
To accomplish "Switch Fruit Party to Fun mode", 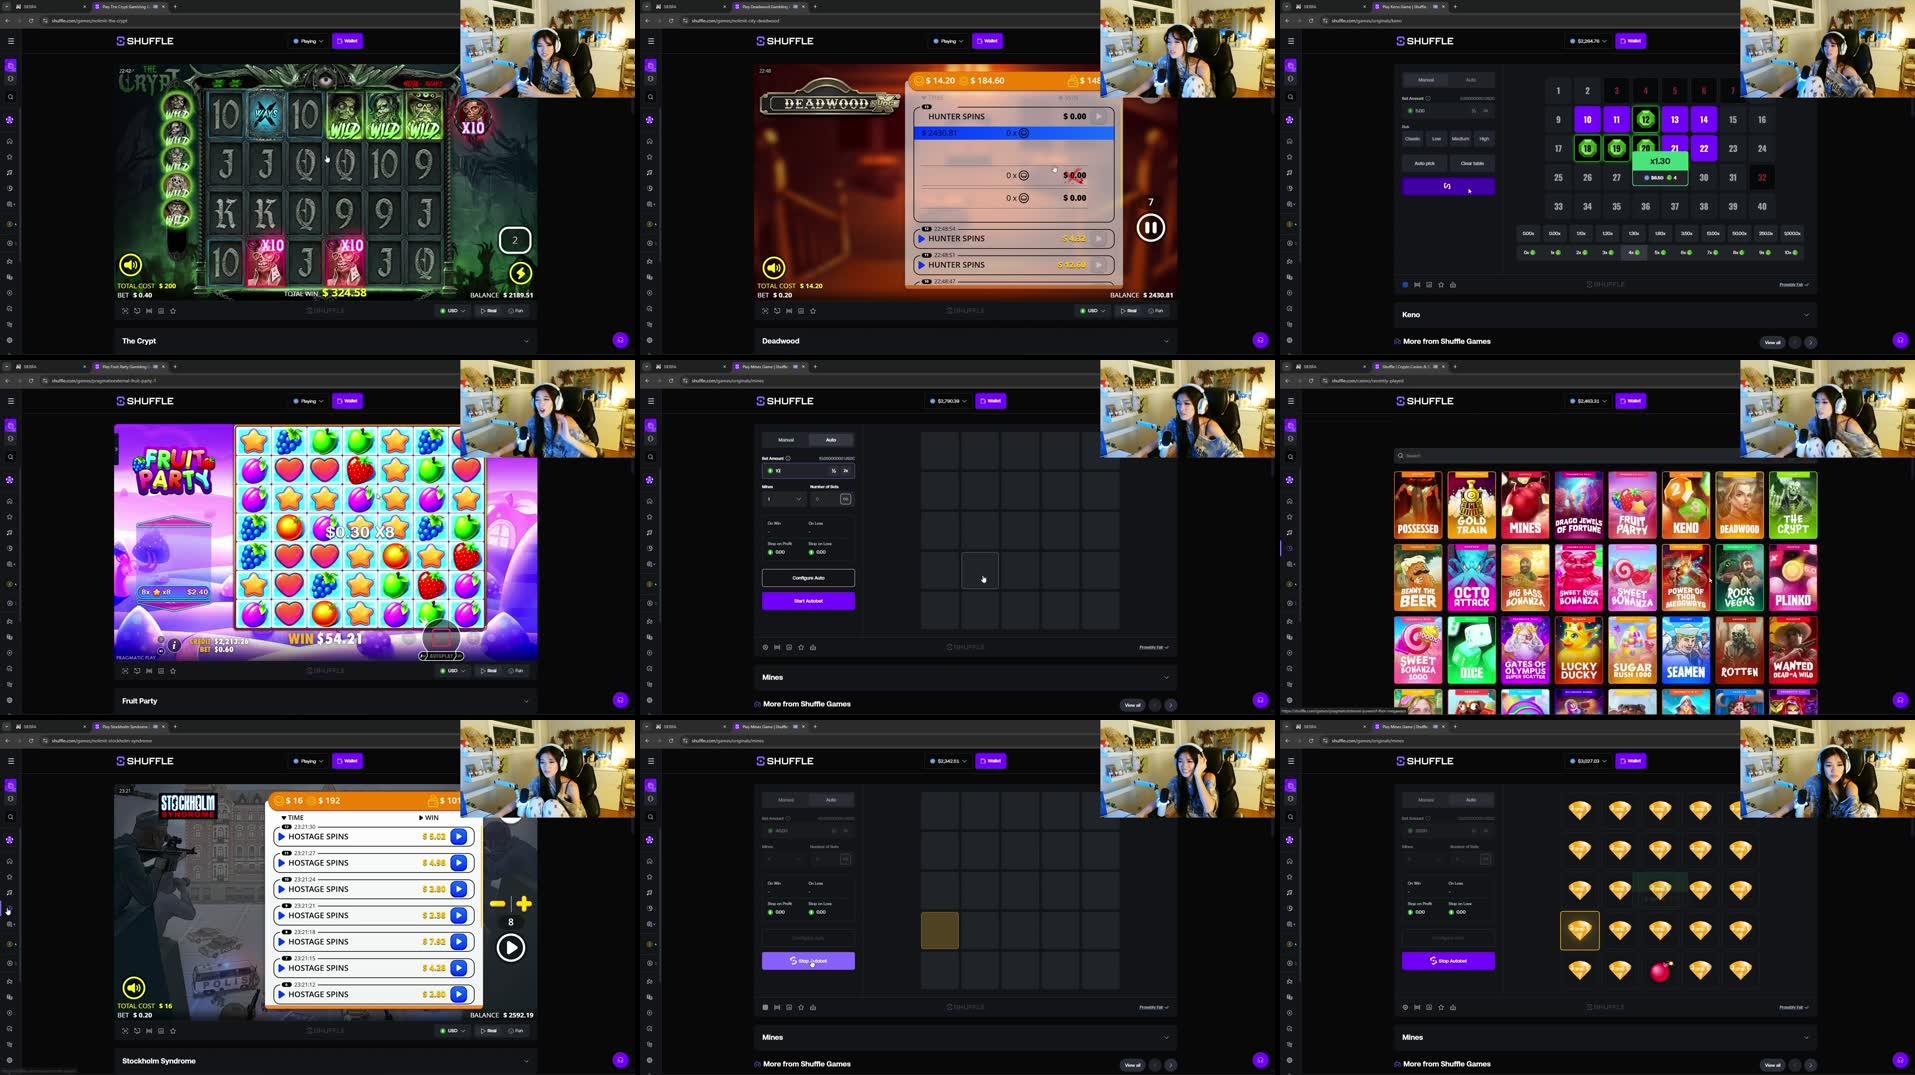I will (518, 670).
